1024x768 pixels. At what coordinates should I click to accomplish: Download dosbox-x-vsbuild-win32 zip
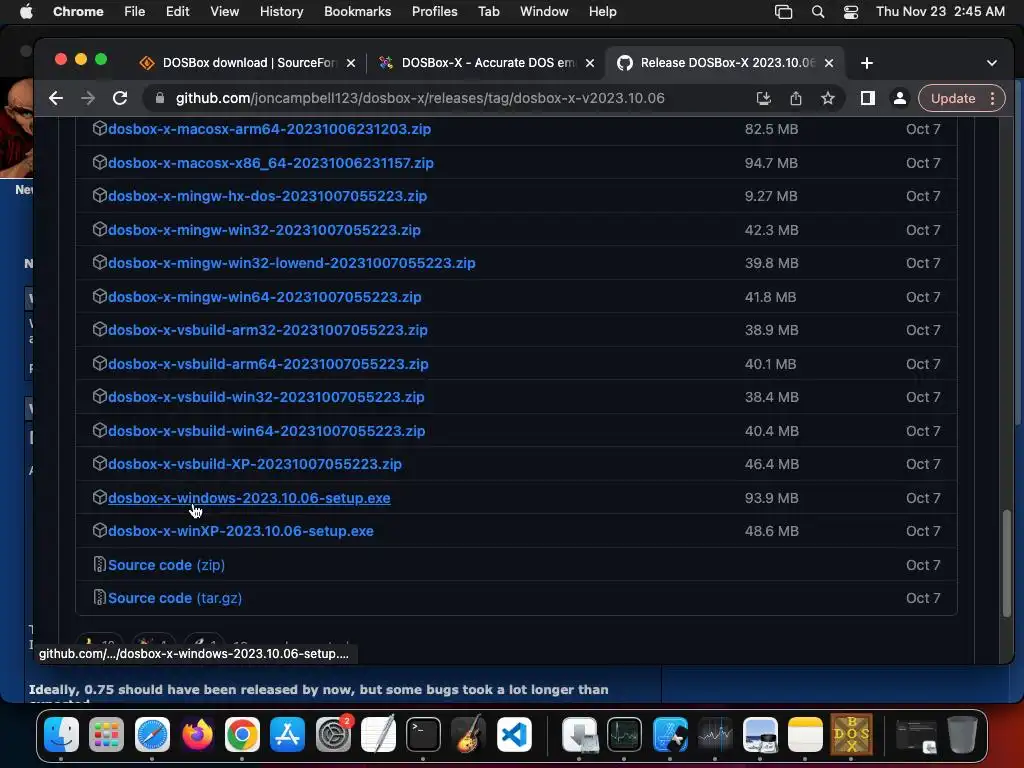coord(266,397)
